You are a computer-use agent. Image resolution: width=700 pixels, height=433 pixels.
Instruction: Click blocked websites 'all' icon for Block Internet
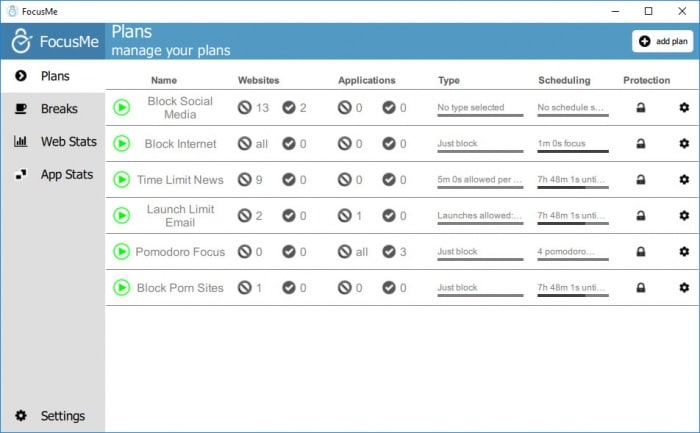245,144
